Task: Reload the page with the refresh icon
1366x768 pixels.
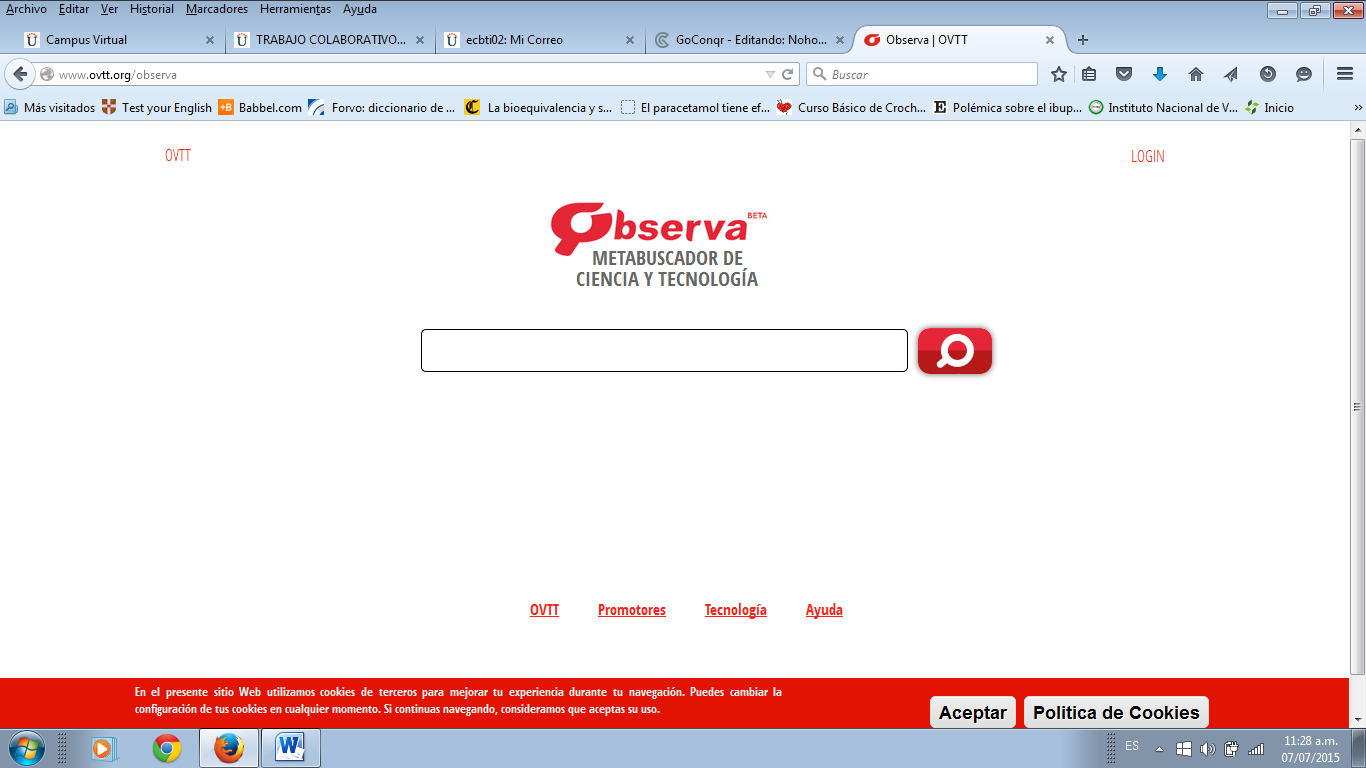Action: point(788,74)
